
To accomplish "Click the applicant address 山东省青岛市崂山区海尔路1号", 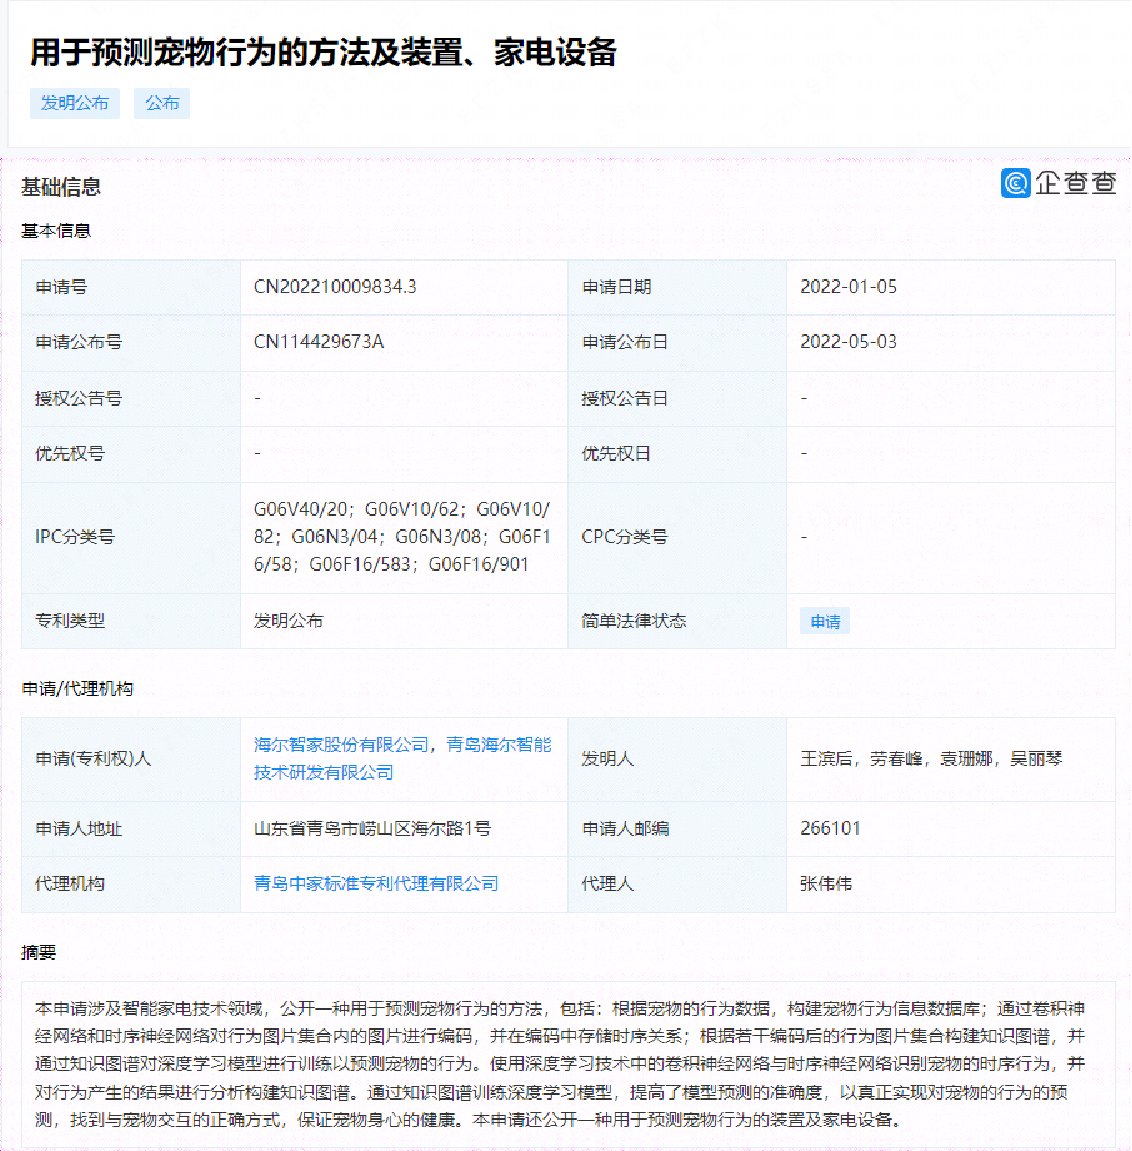I will 372,828.
